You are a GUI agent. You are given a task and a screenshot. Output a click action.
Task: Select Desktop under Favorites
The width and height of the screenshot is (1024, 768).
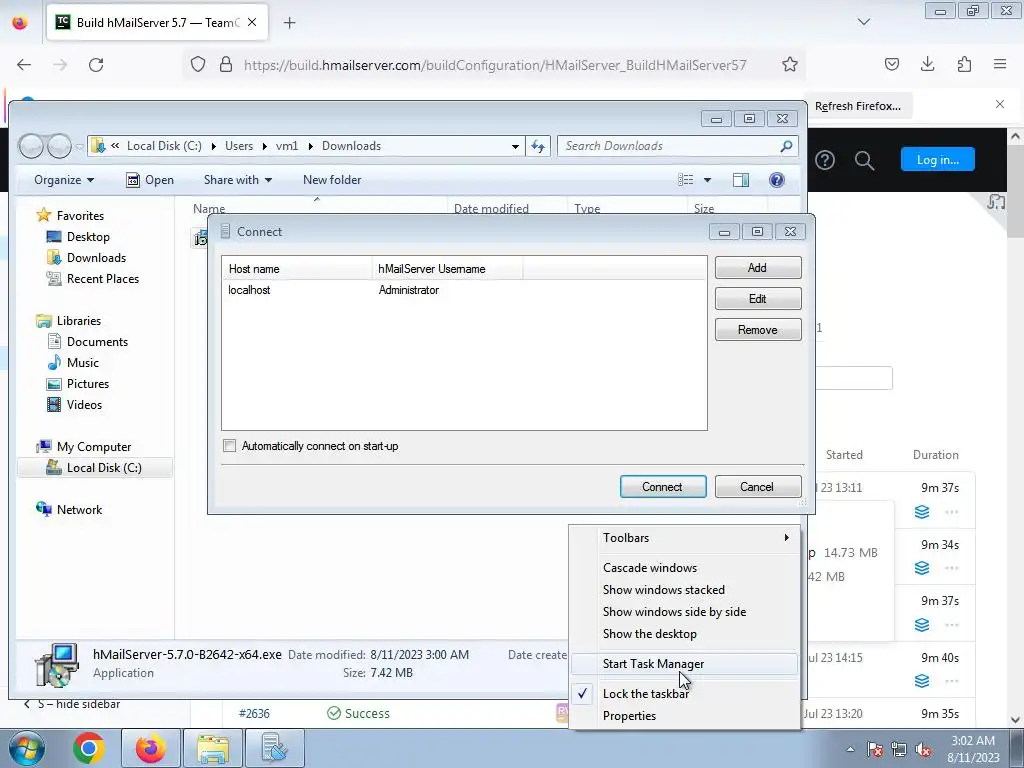78,236
